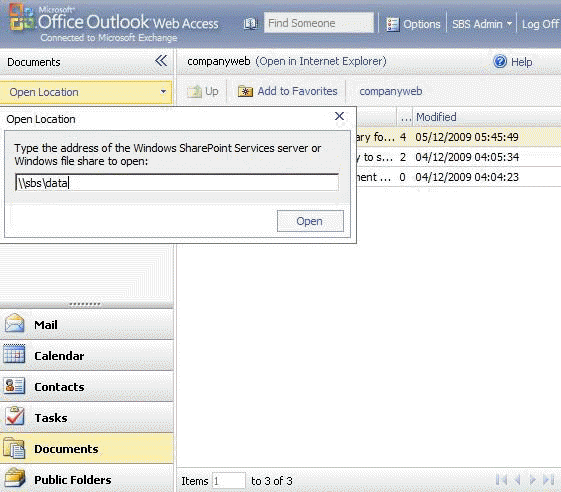Click the ellipsis column header beside Modified
The height and width of the screenshot is (492, 561).
(405, 117)
